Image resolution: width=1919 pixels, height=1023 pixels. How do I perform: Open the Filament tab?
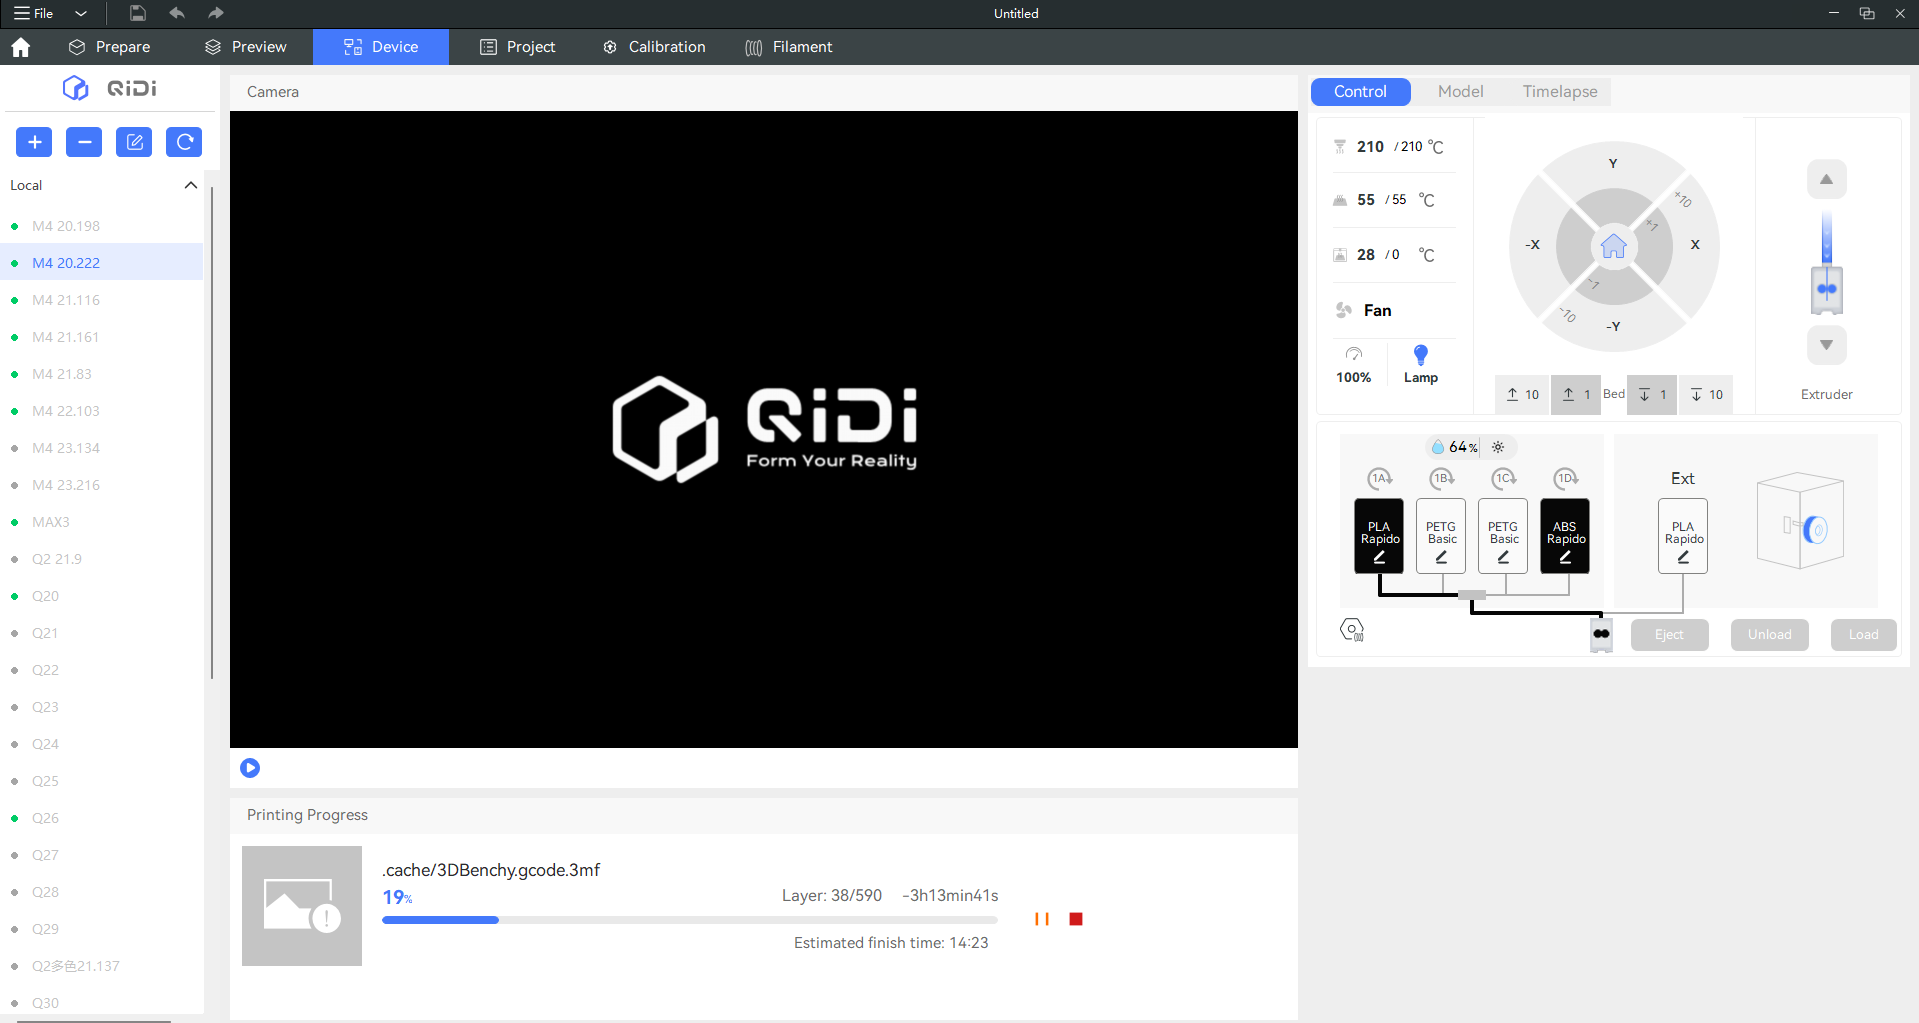789,47
